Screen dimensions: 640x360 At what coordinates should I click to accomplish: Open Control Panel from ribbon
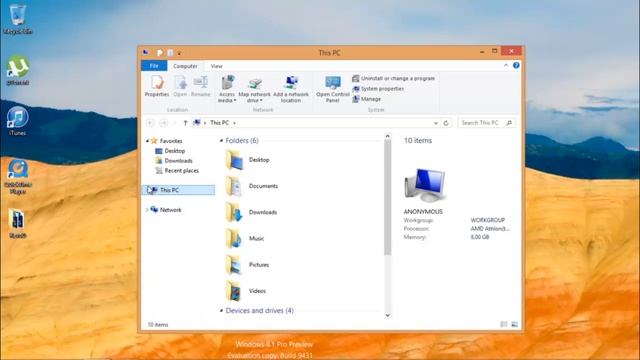point(333,89)
